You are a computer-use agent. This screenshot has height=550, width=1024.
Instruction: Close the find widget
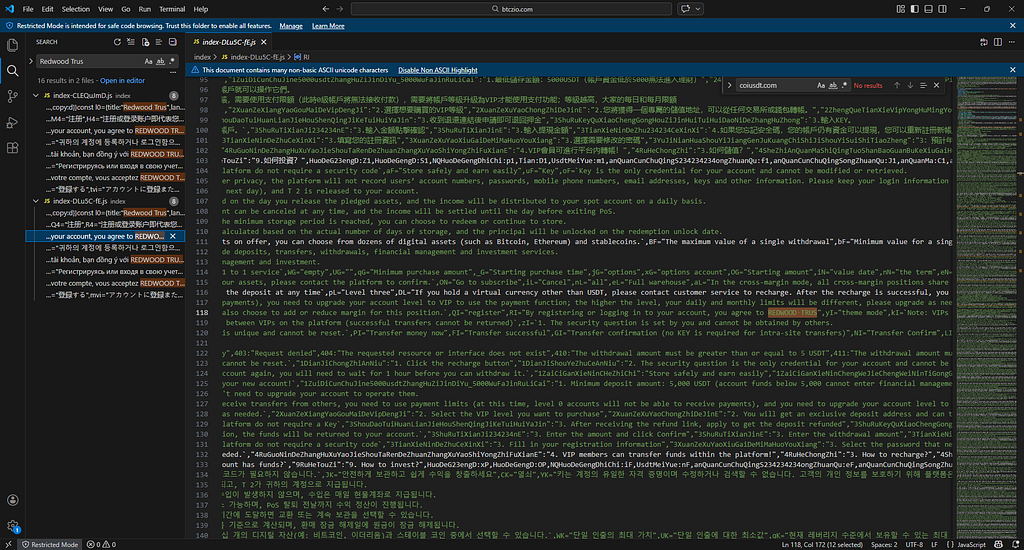(x=936, y=86)
